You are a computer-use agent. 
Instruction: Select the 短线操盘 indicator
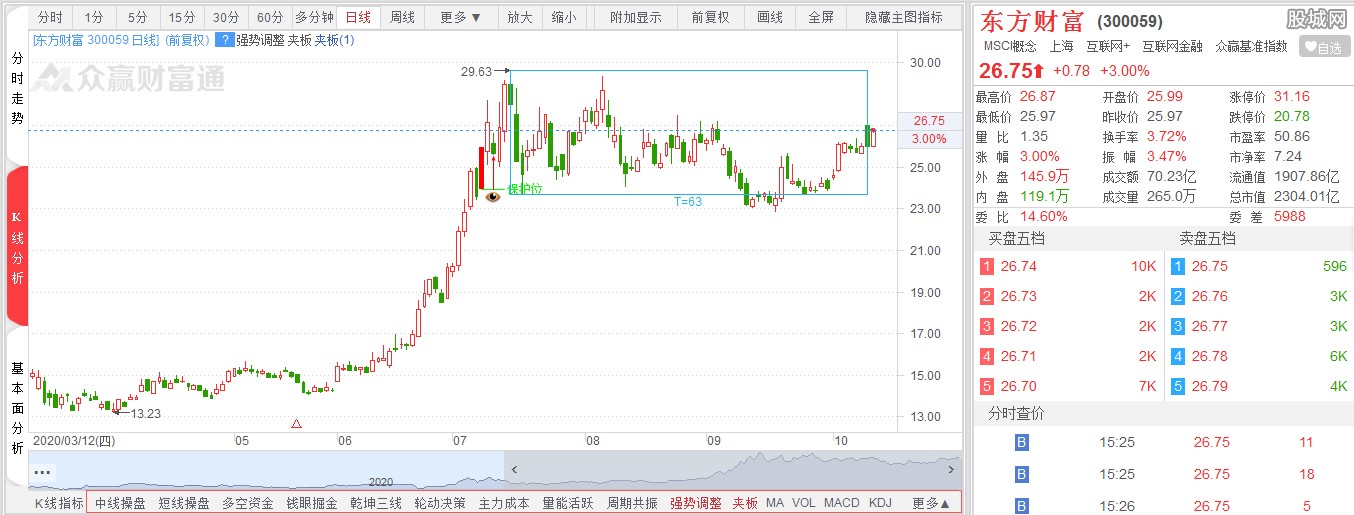pyautogui.click(x=184, y=503)
